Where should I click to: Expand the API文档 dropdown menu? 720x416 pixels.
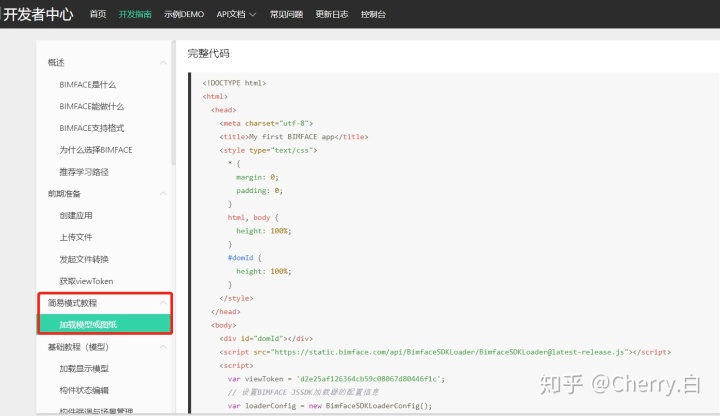236,14
